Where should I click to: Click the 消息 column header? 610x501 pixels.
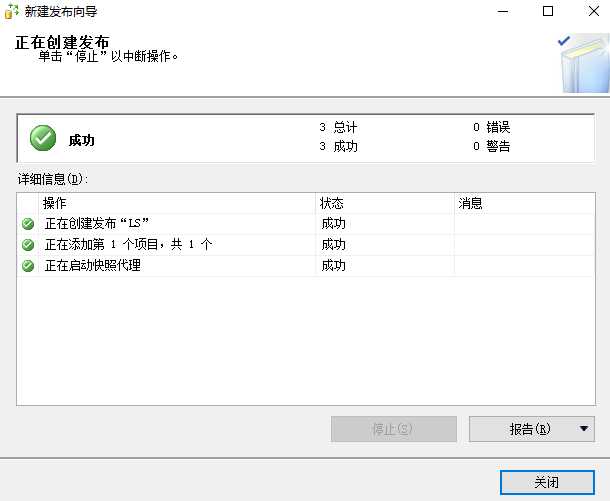(x=524, y=203)
